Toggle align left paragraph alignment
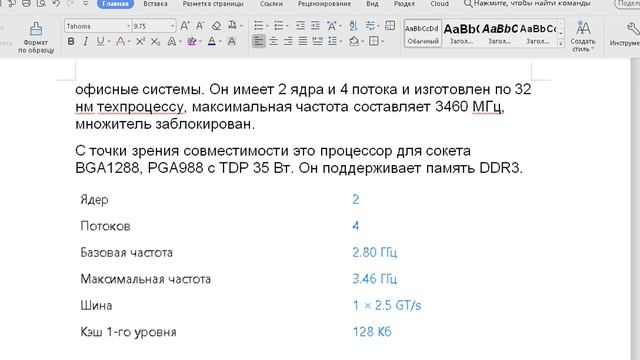The image size is (640, 360). (x=258, y=41)
